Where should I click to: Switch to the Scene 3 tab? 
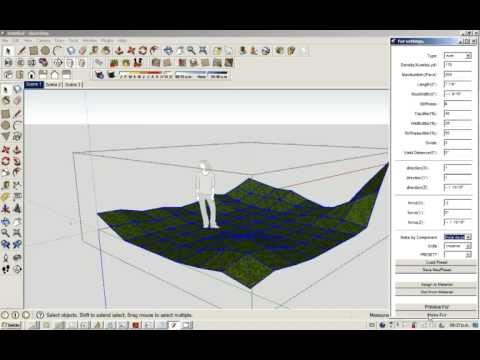click(x=73, y=85)
